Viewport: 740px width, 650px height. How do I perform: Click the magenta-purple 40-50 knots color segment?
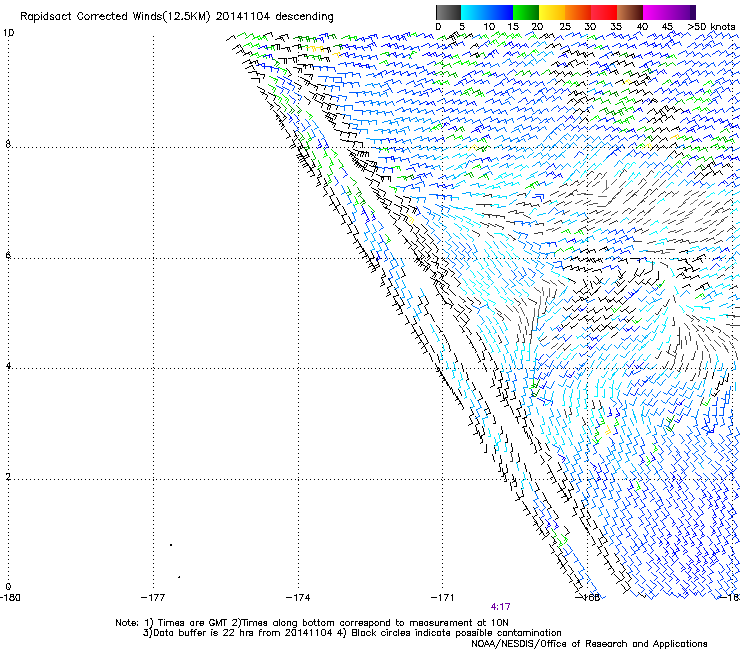pyautogui.click(x=669, y=12)
